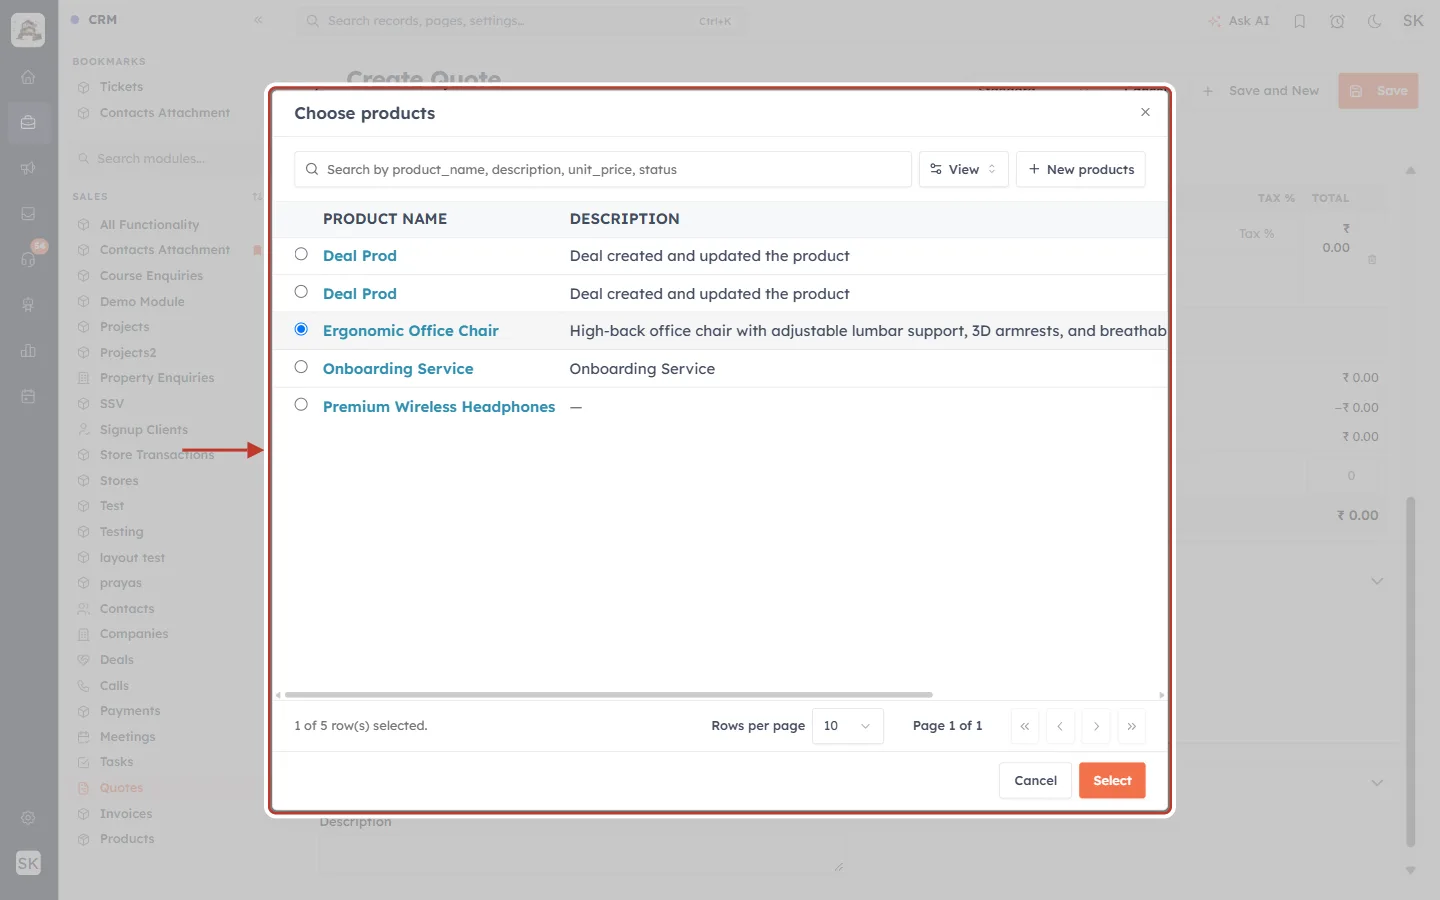Click the New products button
The image size is (1440, 900).
click(1080, 169)
